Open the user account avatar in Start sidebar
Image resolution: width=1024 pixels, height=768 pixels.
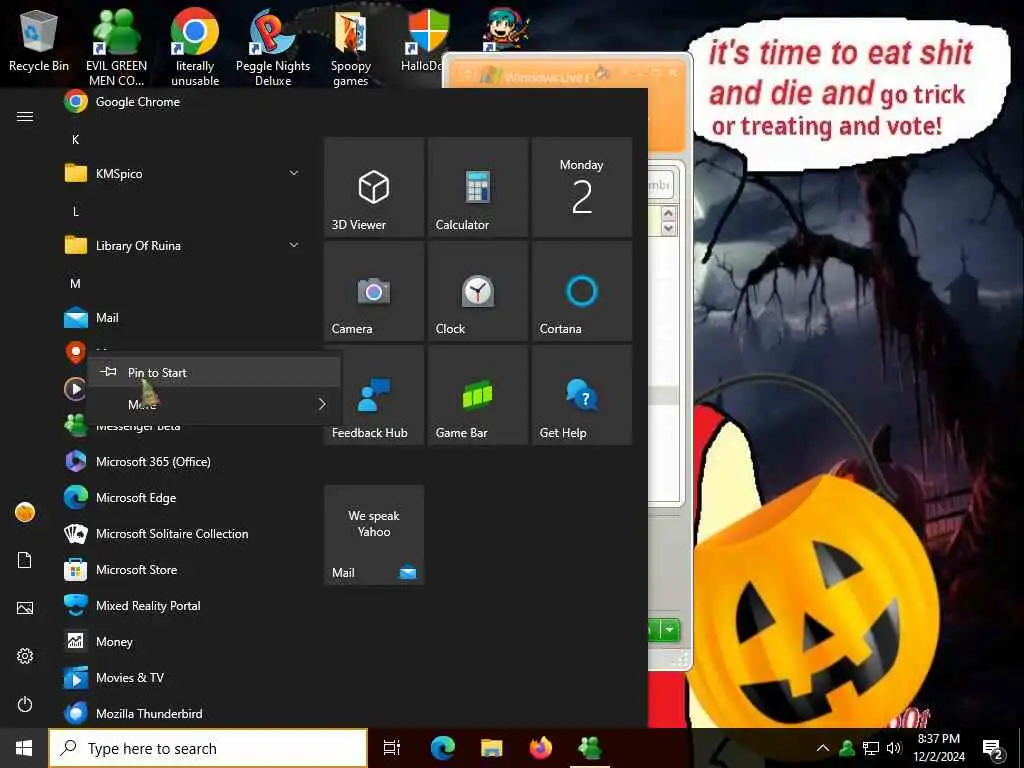coord(25,512)
